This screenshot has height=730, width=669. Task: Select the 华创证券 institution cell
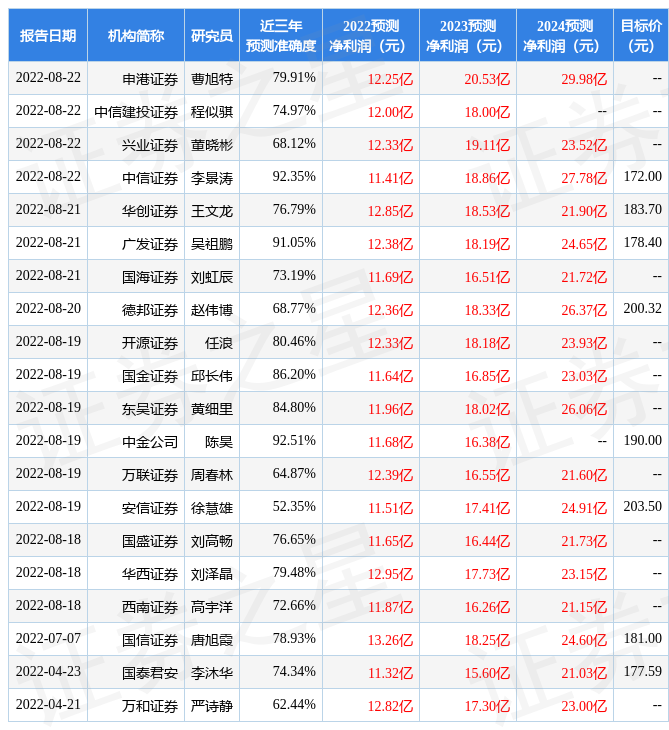click(x=135, y=211)
